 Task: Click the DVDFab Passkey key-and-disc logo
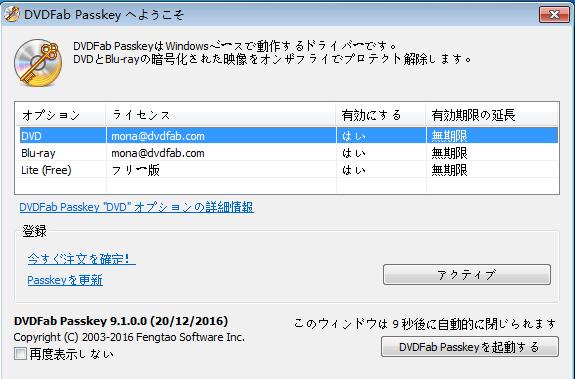[x=38, y=63]
